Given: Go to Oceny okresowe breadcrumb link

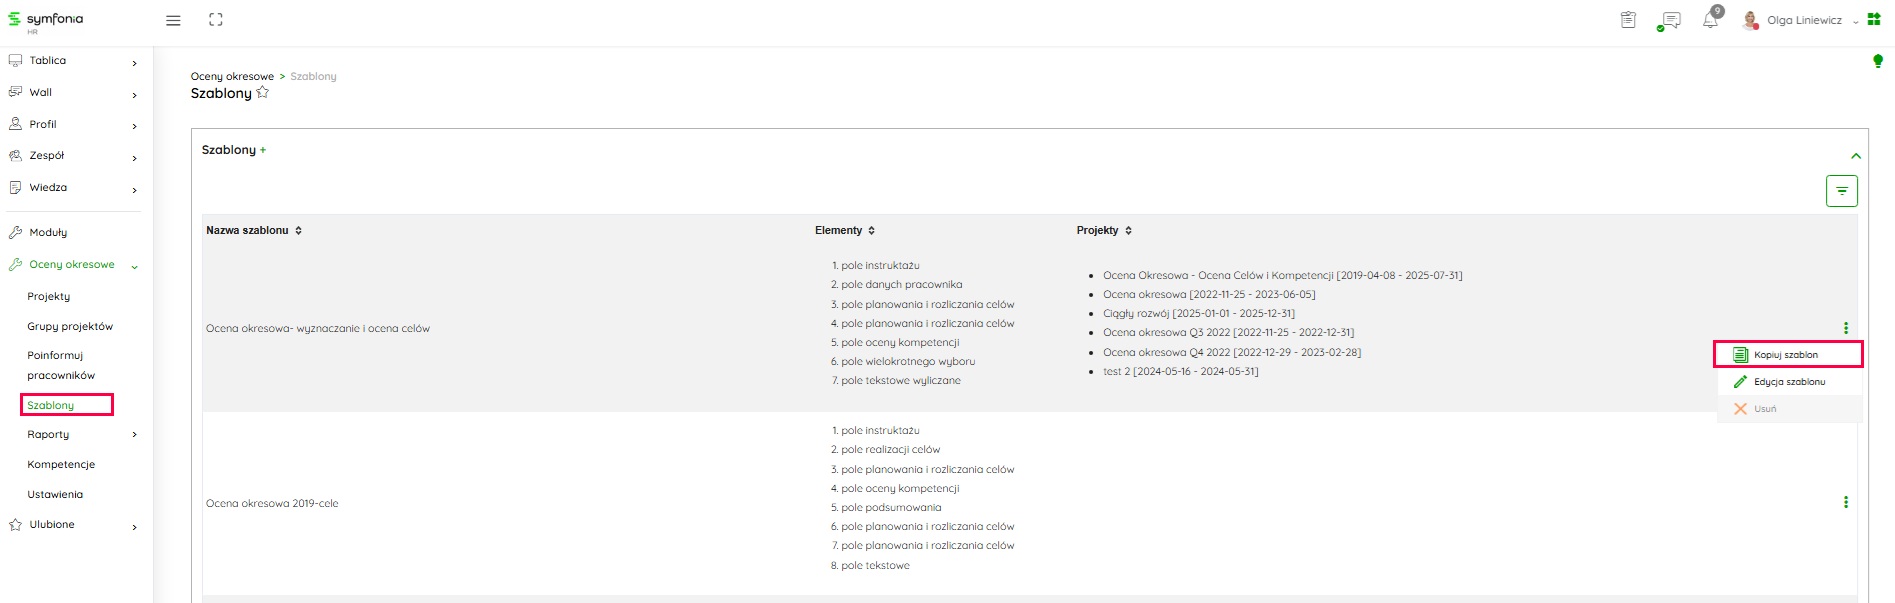Looking at the screenshot, I should point(232,77).
